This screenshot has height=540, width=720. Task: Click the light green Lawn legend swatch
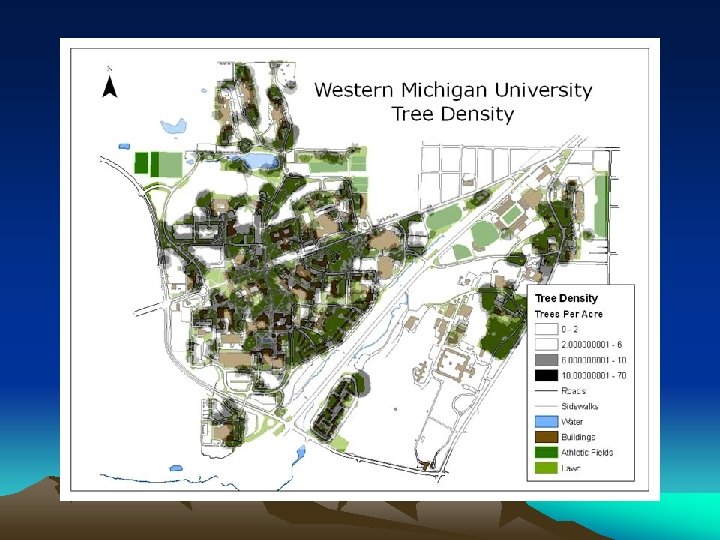pyautogui.click(x=546, y=468)
